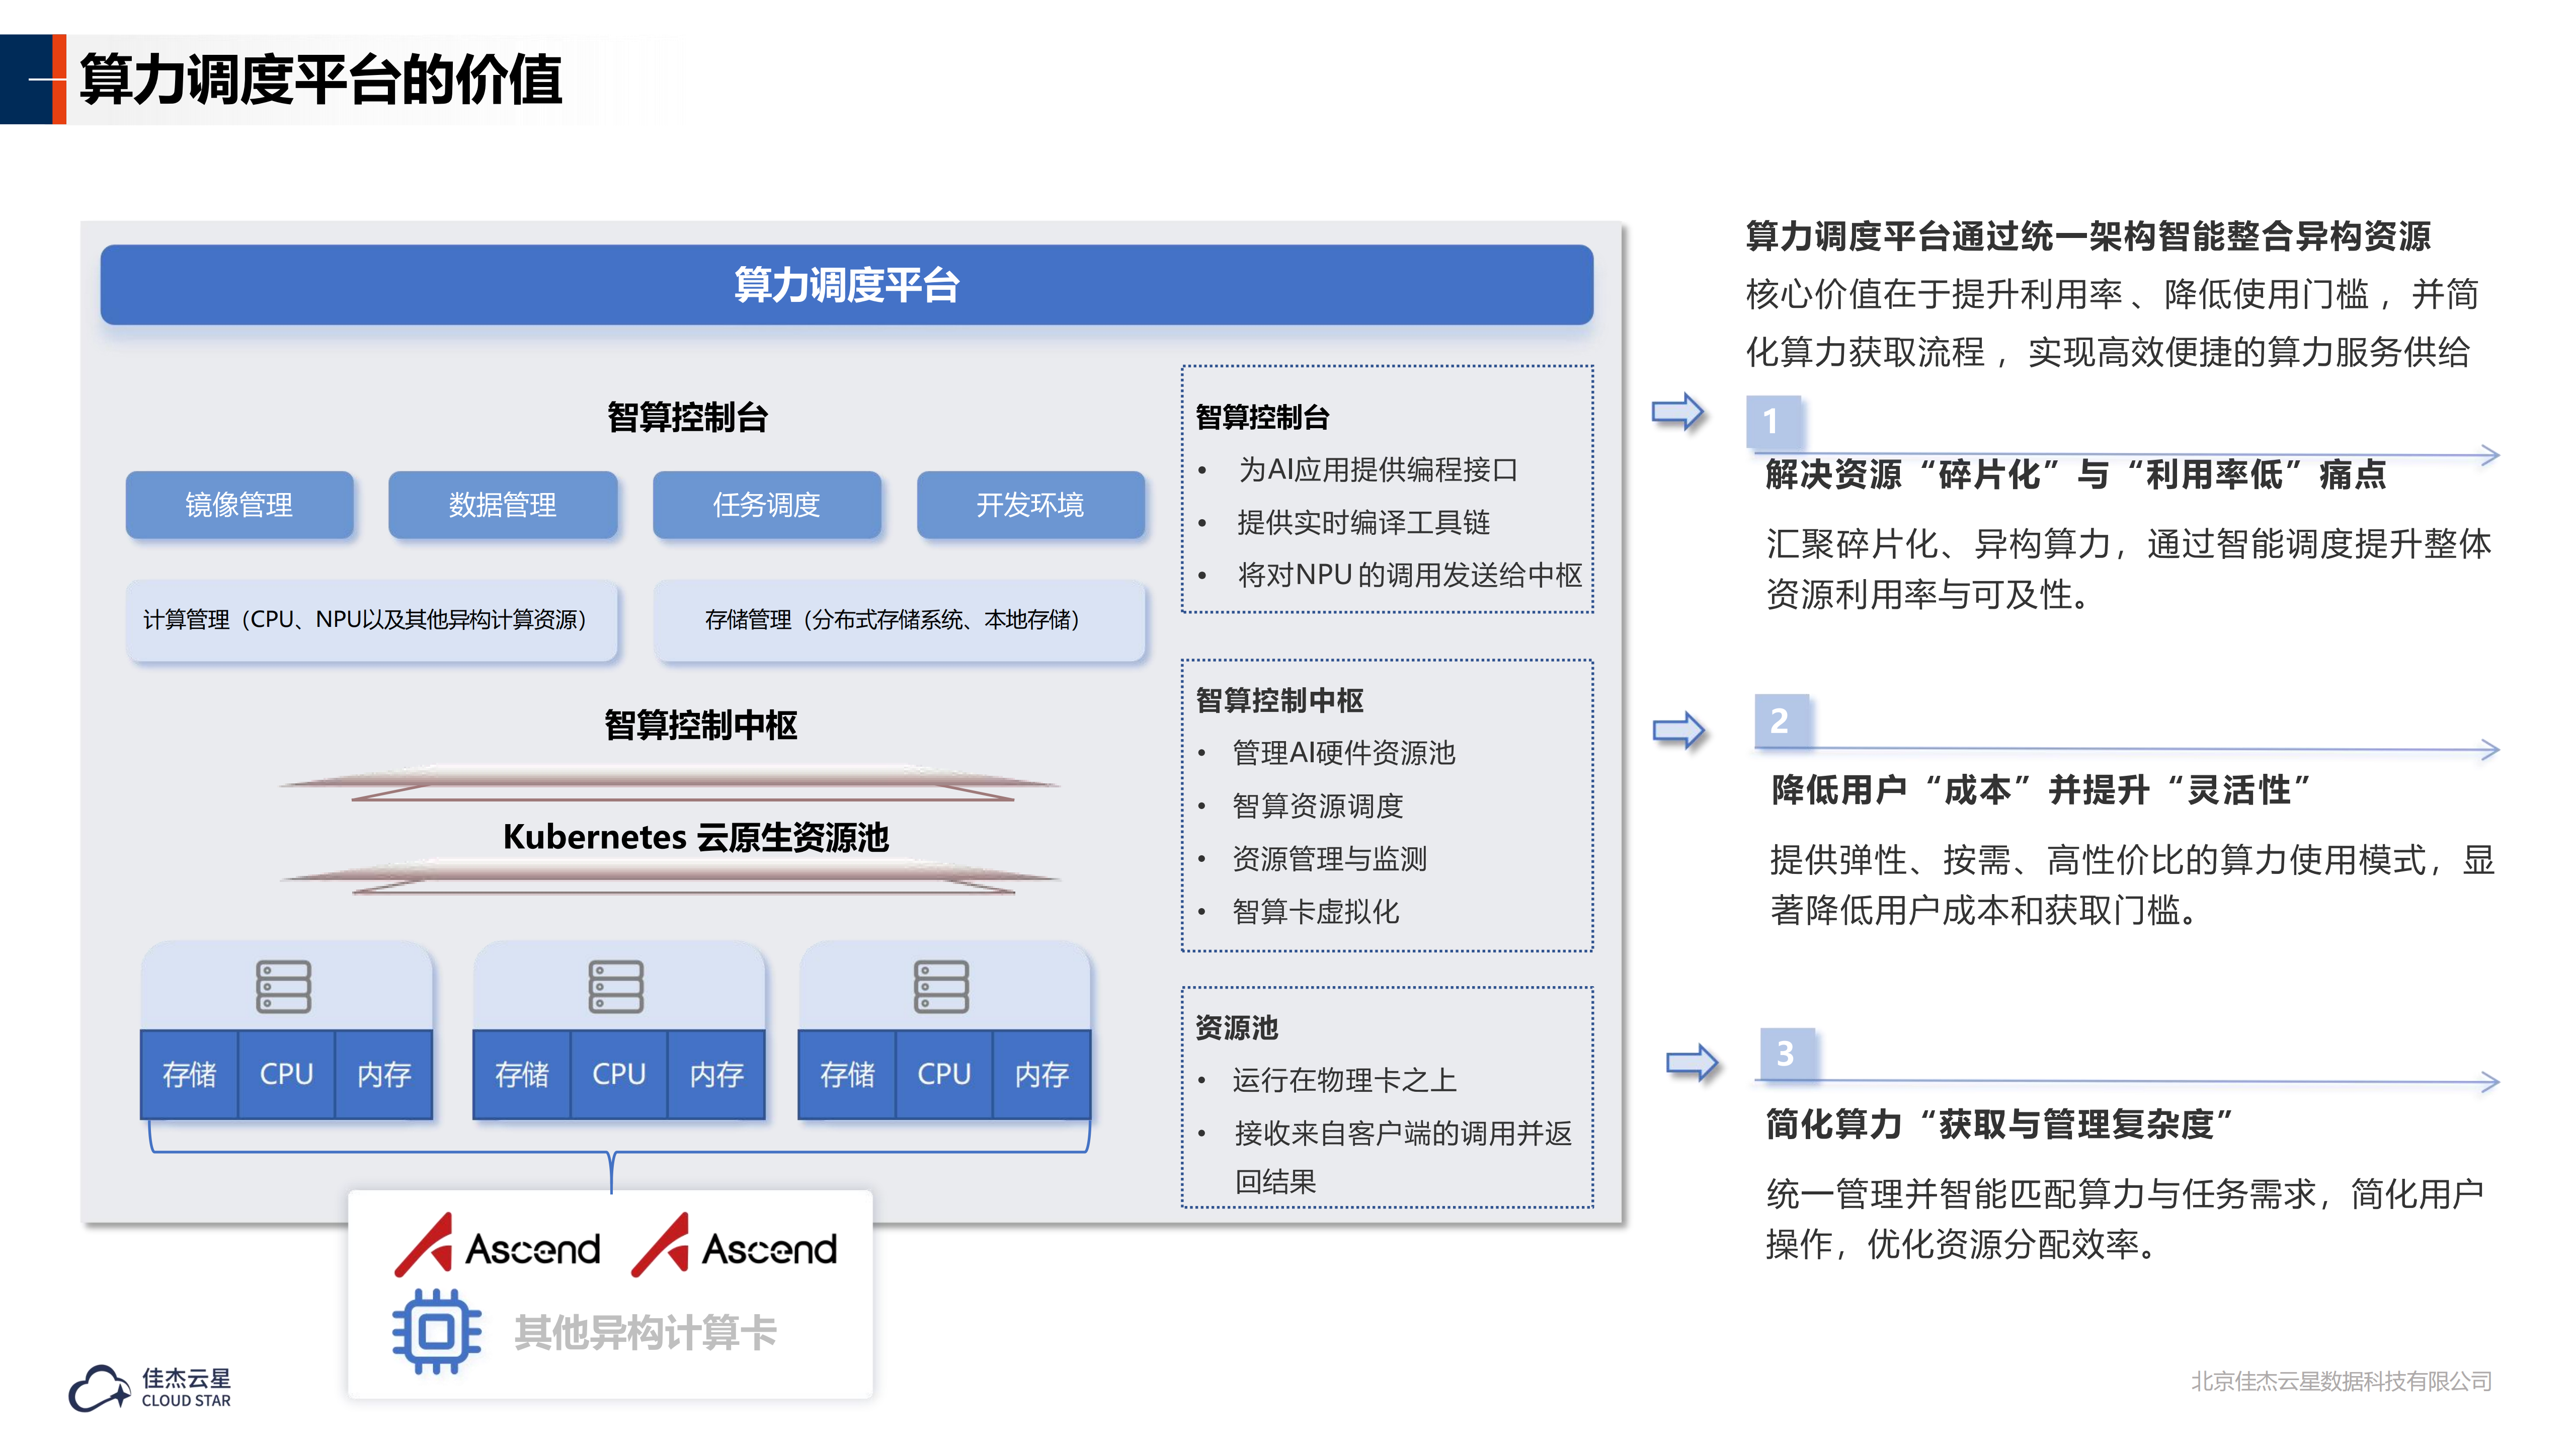Click the right Ascend logo
Viewport: 2576px width, 1449px height.
(x=735, y=1246)
